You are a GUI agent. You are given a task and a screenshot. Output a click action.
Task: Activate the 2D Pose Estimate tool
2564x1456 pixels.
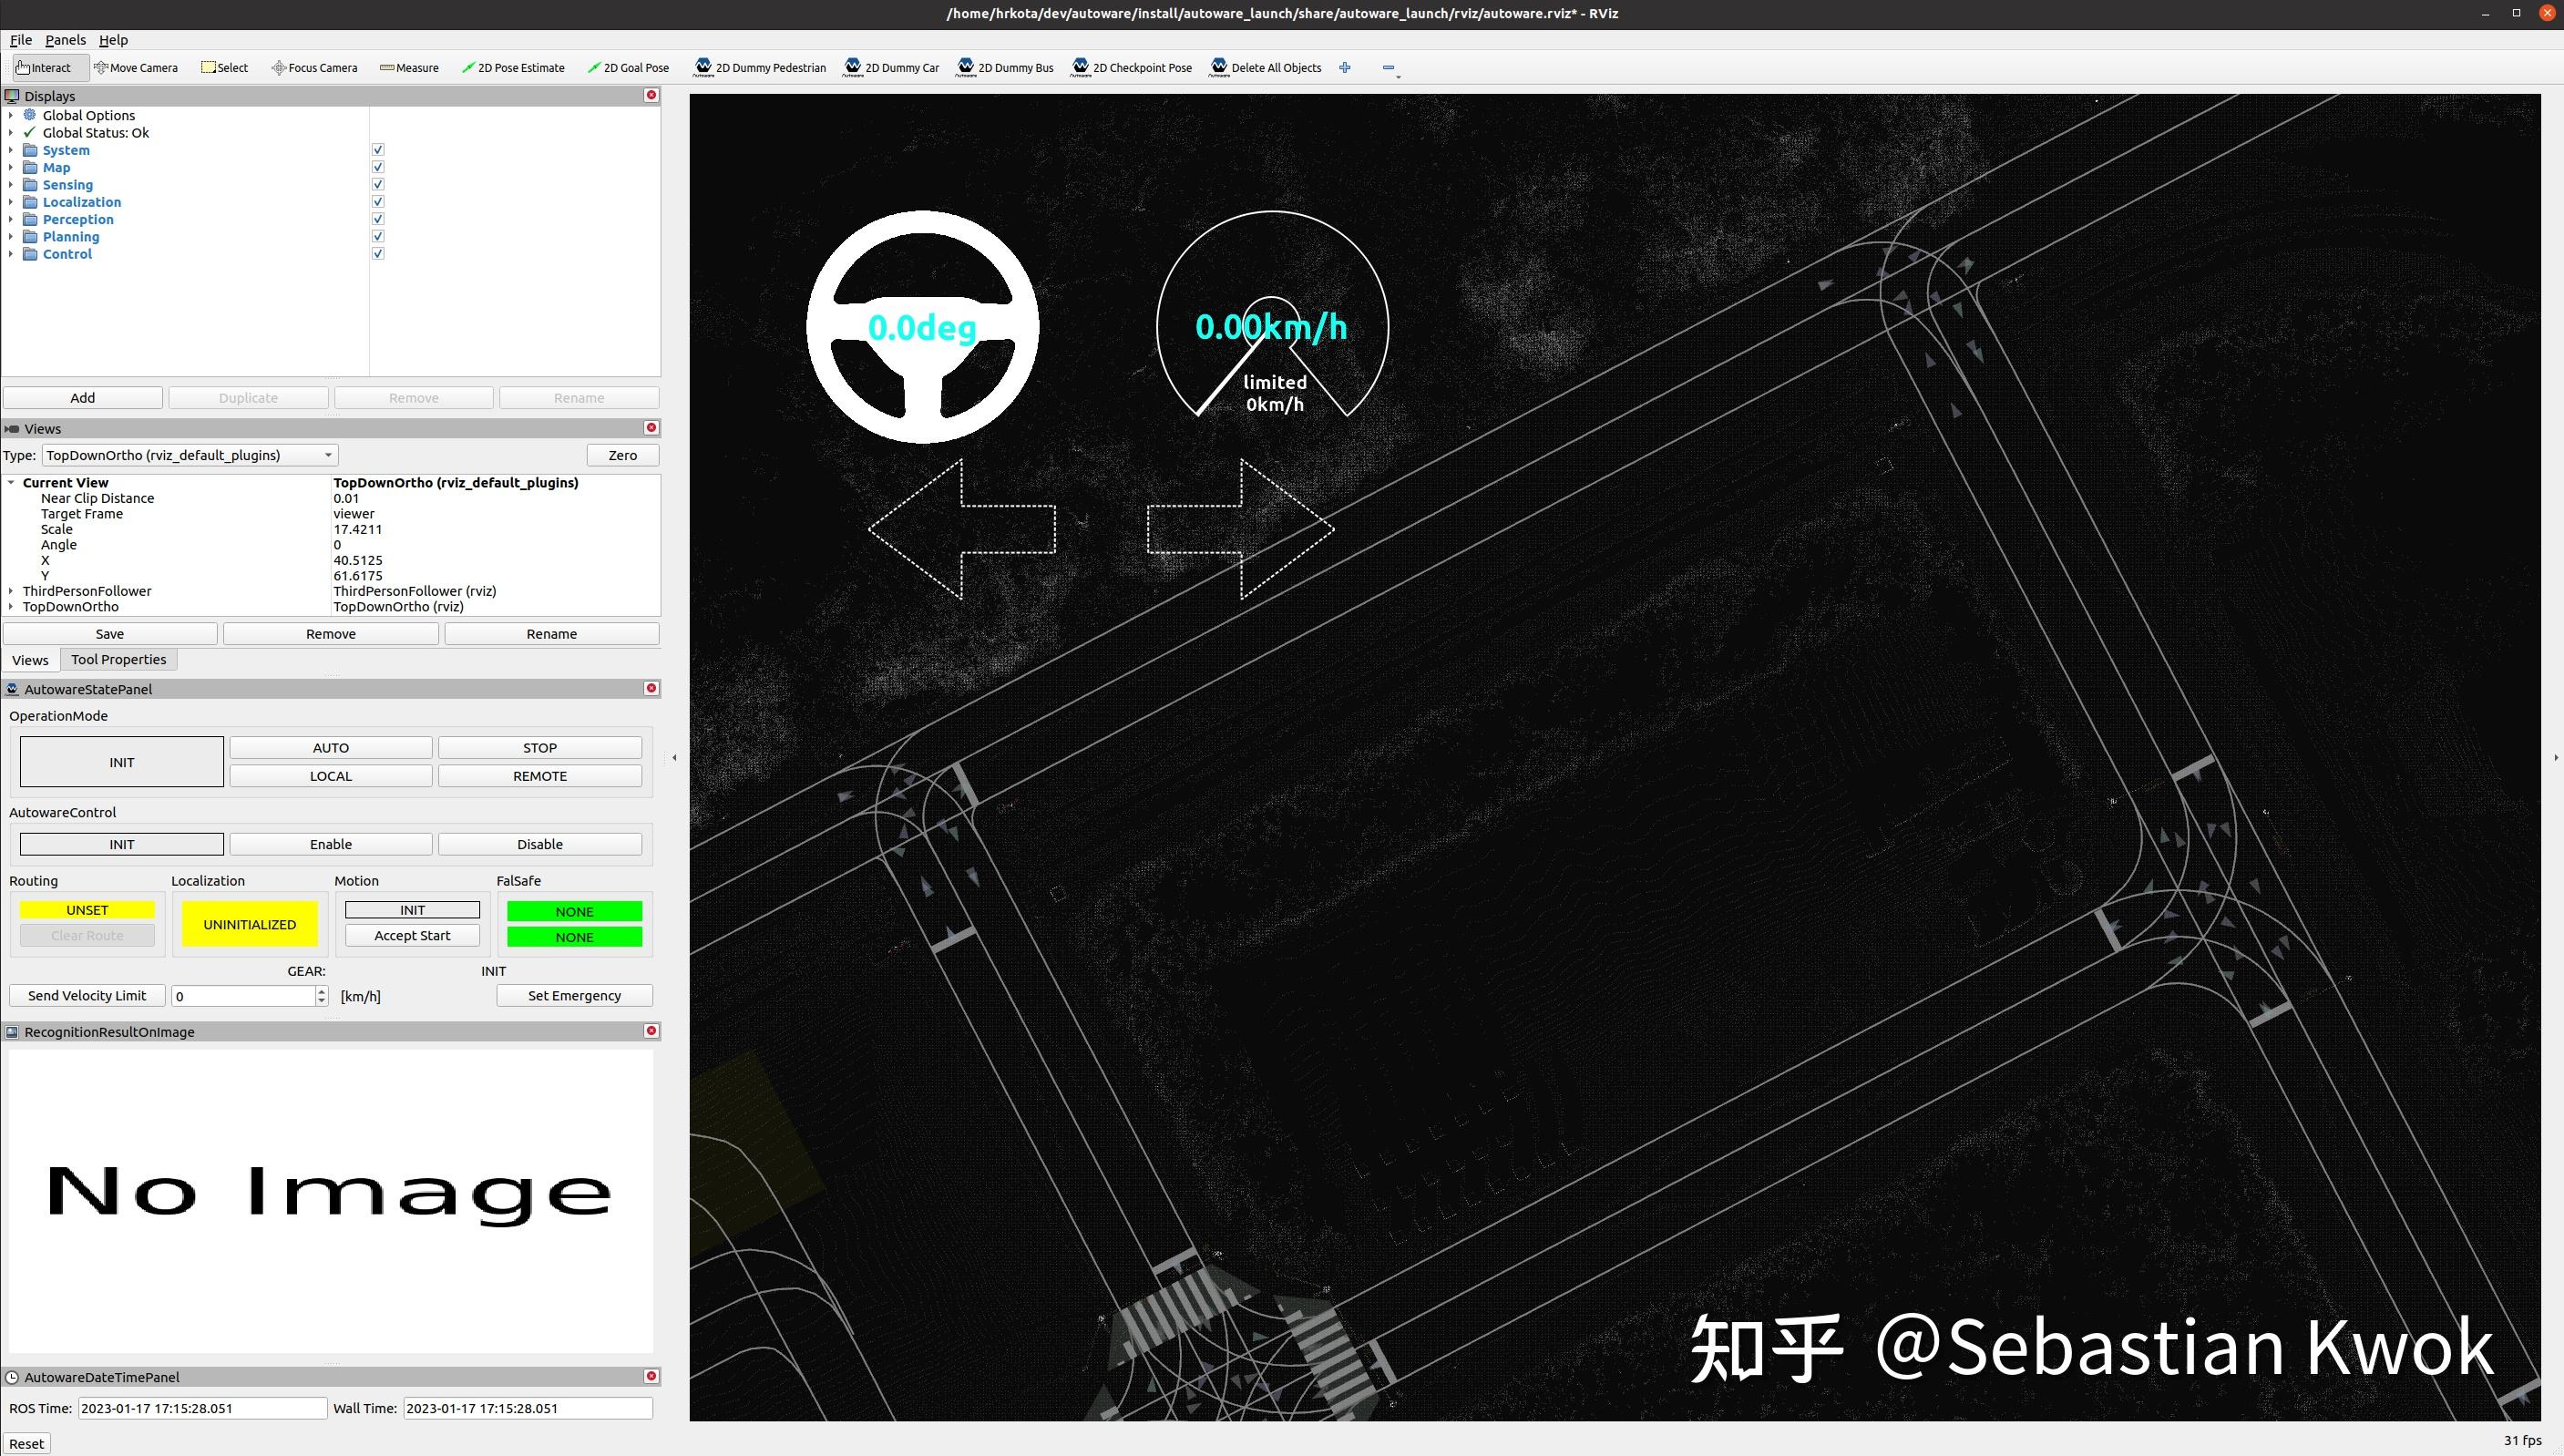513,67
